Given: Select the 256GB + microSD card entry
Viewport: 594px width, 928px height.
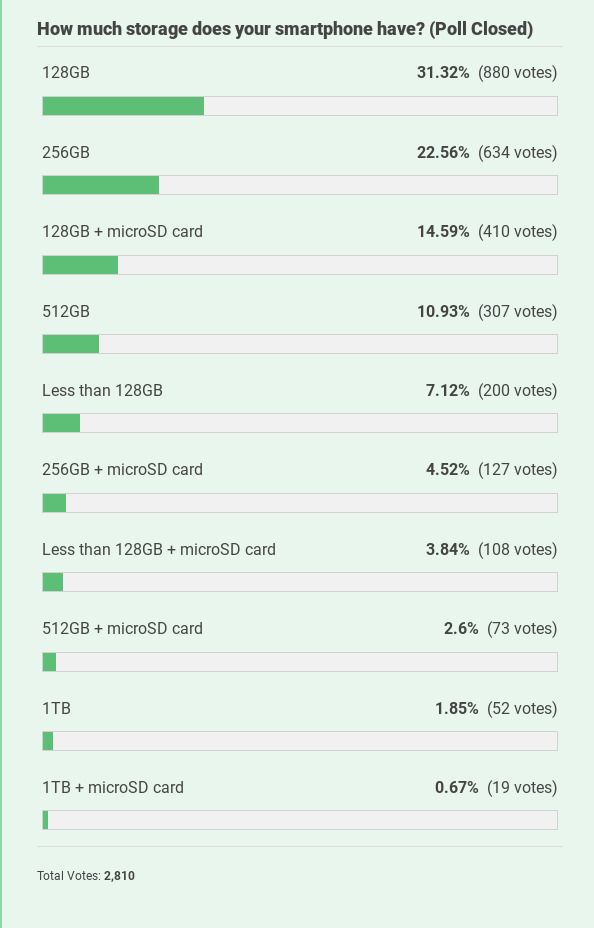Looking at the screenshot, I should tap(122, 469).
